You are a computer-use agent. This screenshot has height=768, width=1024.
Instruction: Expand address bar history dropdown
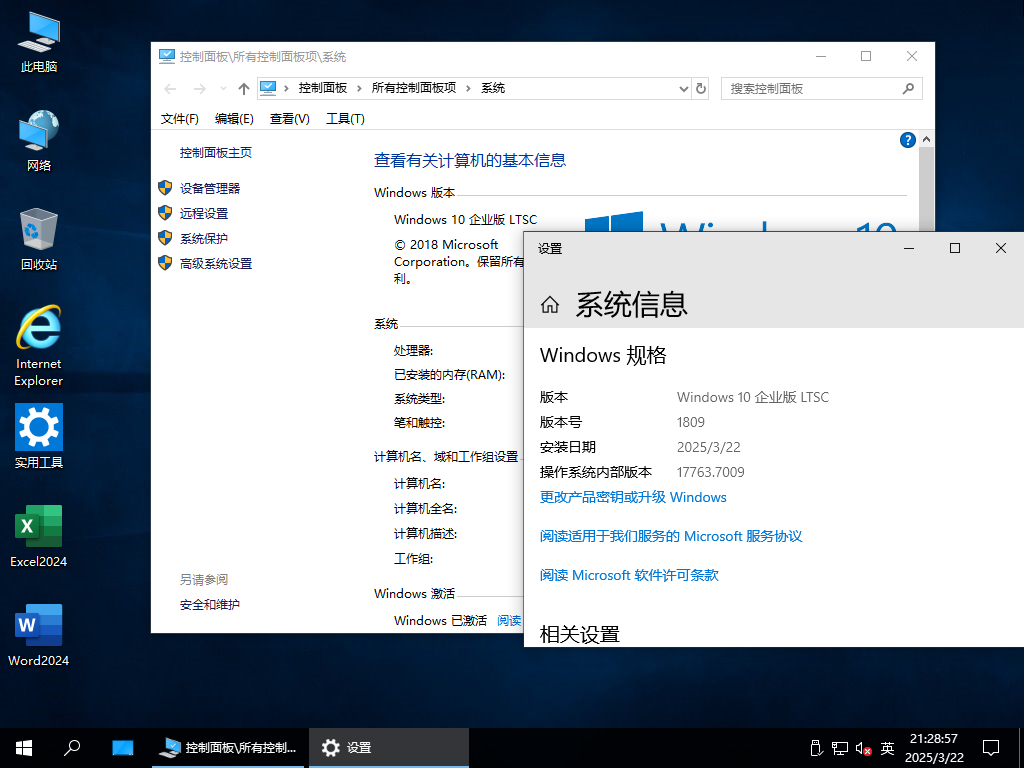coord(683,89)
